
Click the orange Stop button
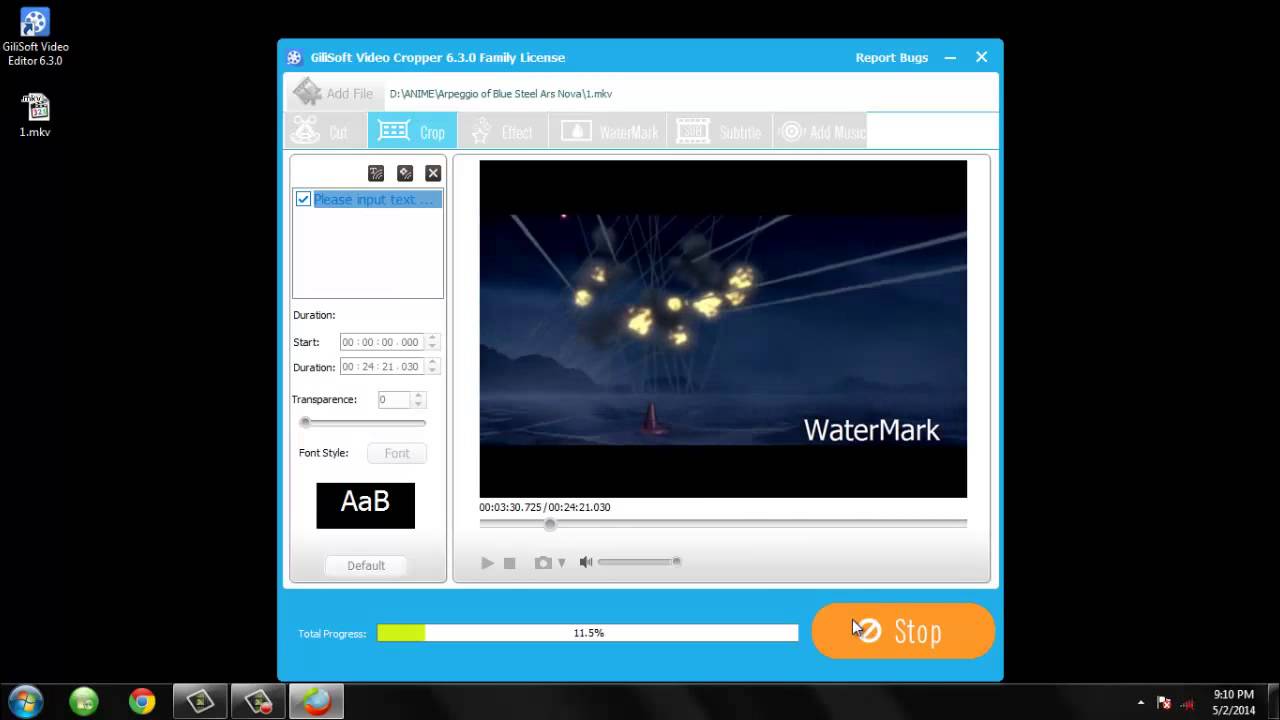[x=903, y=631]
